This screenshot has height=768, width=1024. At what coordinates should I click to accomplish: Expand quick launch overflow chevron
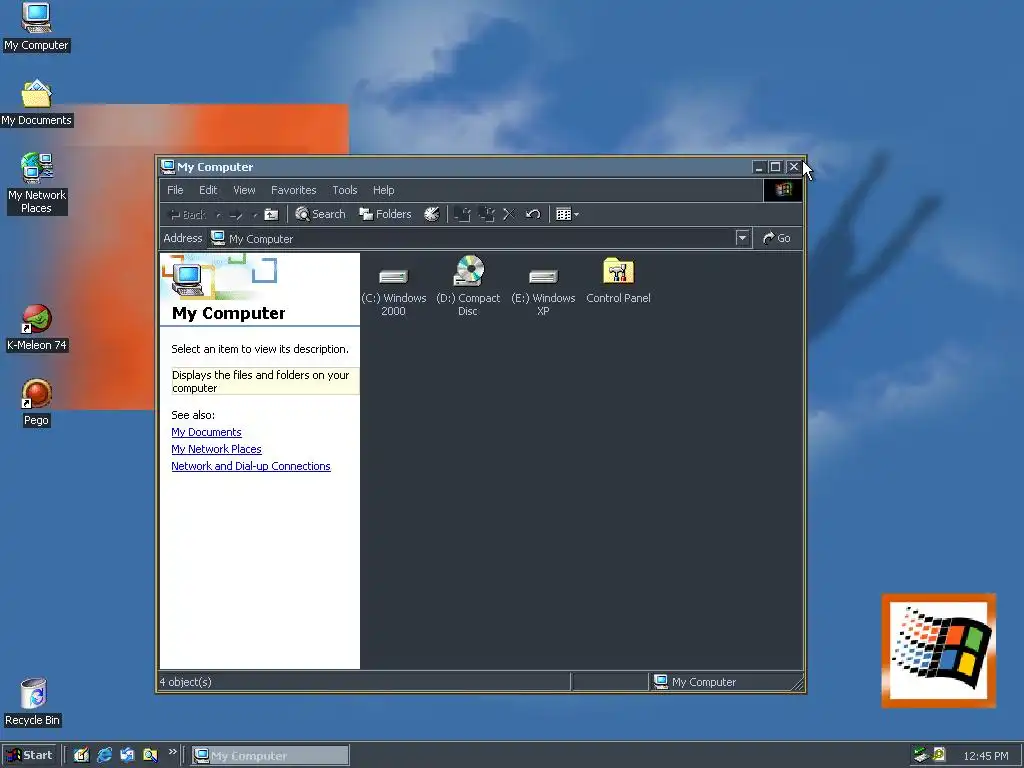tap(172, 752)
